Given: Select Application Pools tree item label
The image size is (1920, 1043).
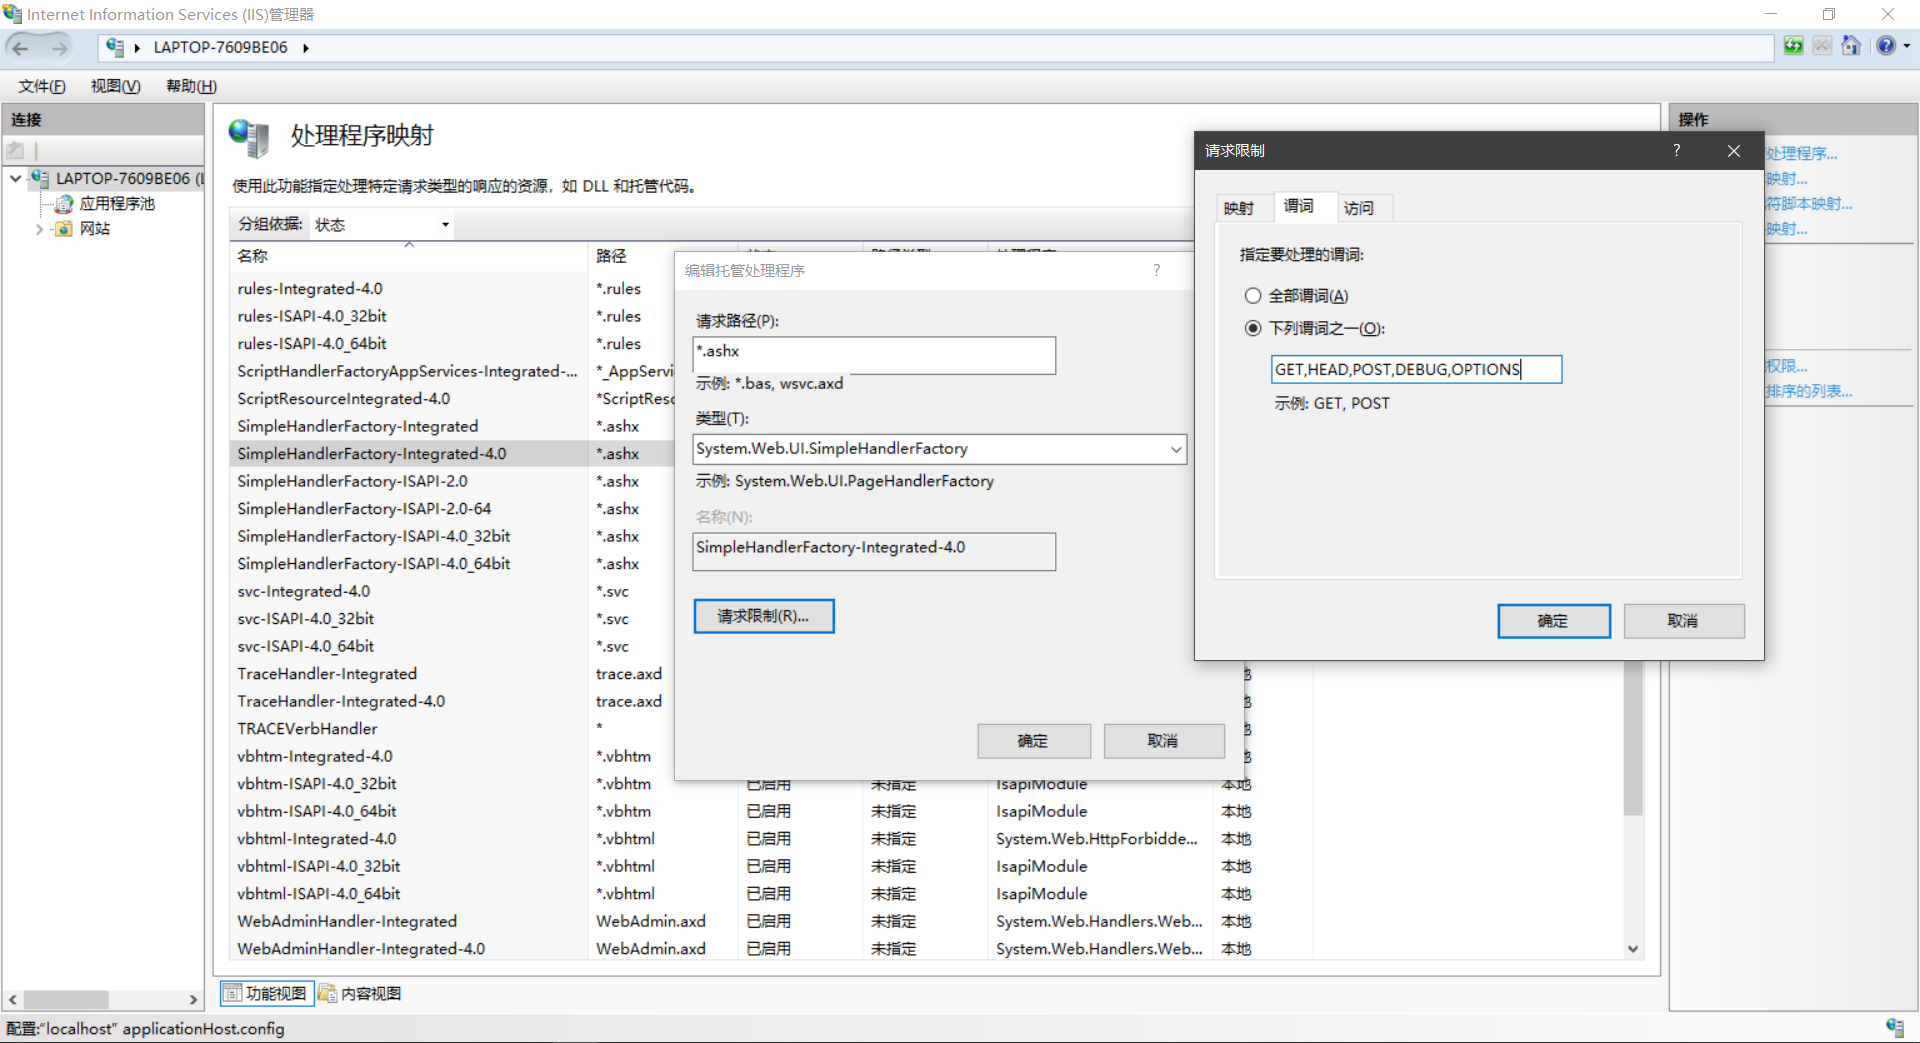Looking at the screenshot, I should (117, 204).
